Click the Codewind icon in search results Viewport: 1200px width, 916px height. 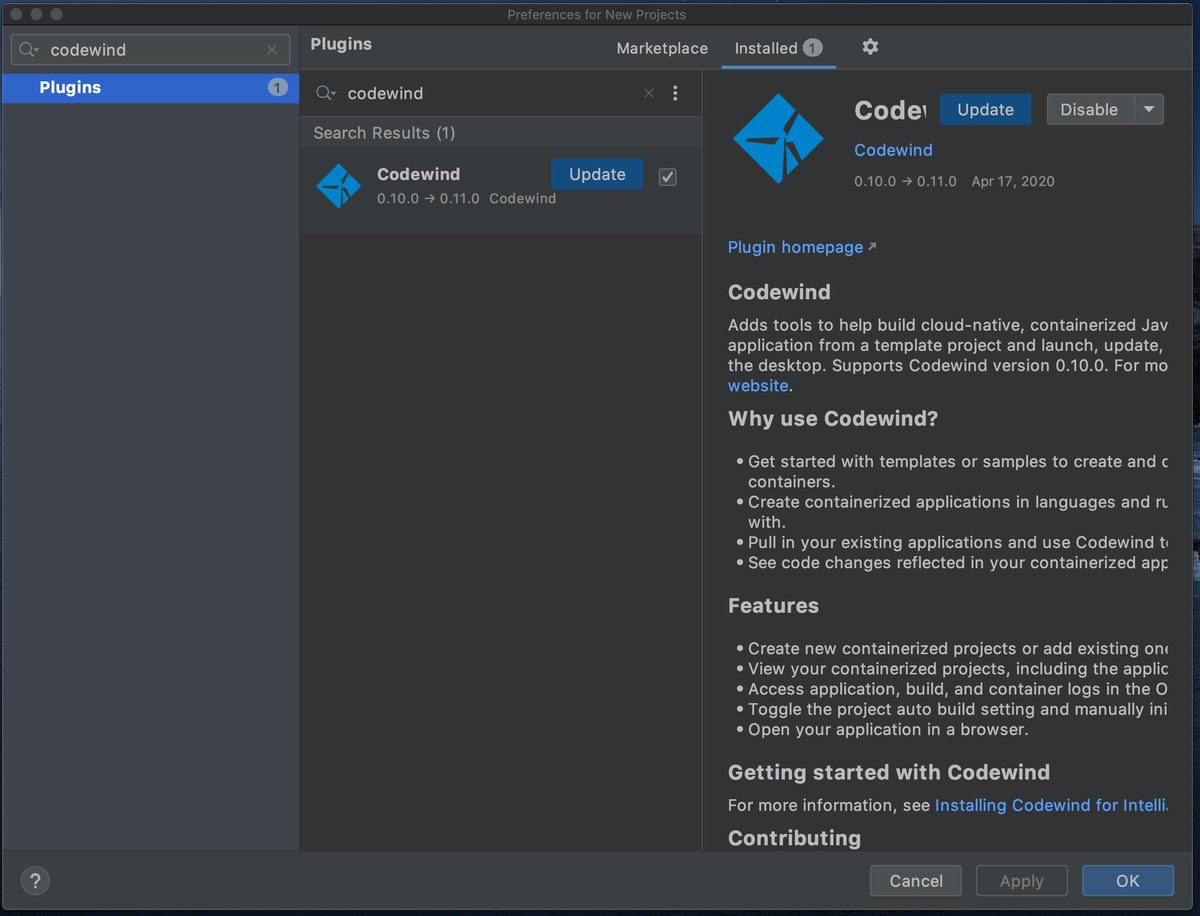338,186
